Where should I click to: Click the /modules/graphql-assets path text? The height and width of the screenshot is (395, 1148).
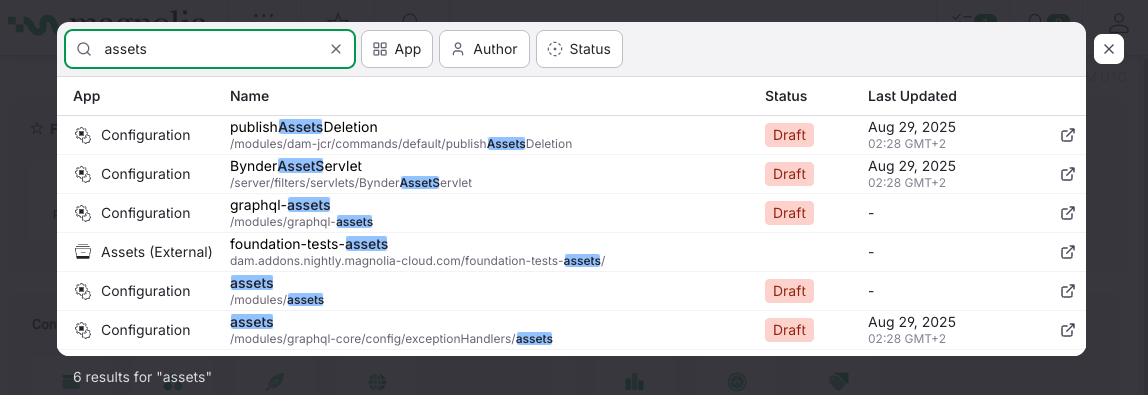(x=302, y=222)
